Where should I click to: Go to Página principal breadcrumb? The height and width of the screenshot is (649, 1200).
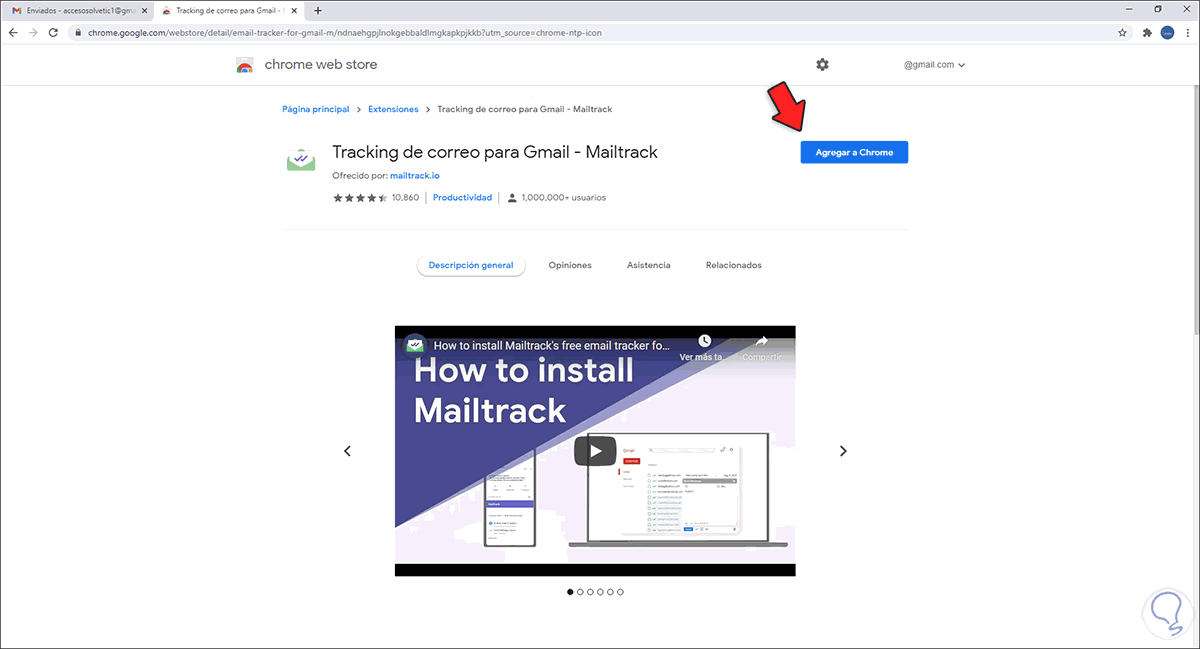pos(316,109)
